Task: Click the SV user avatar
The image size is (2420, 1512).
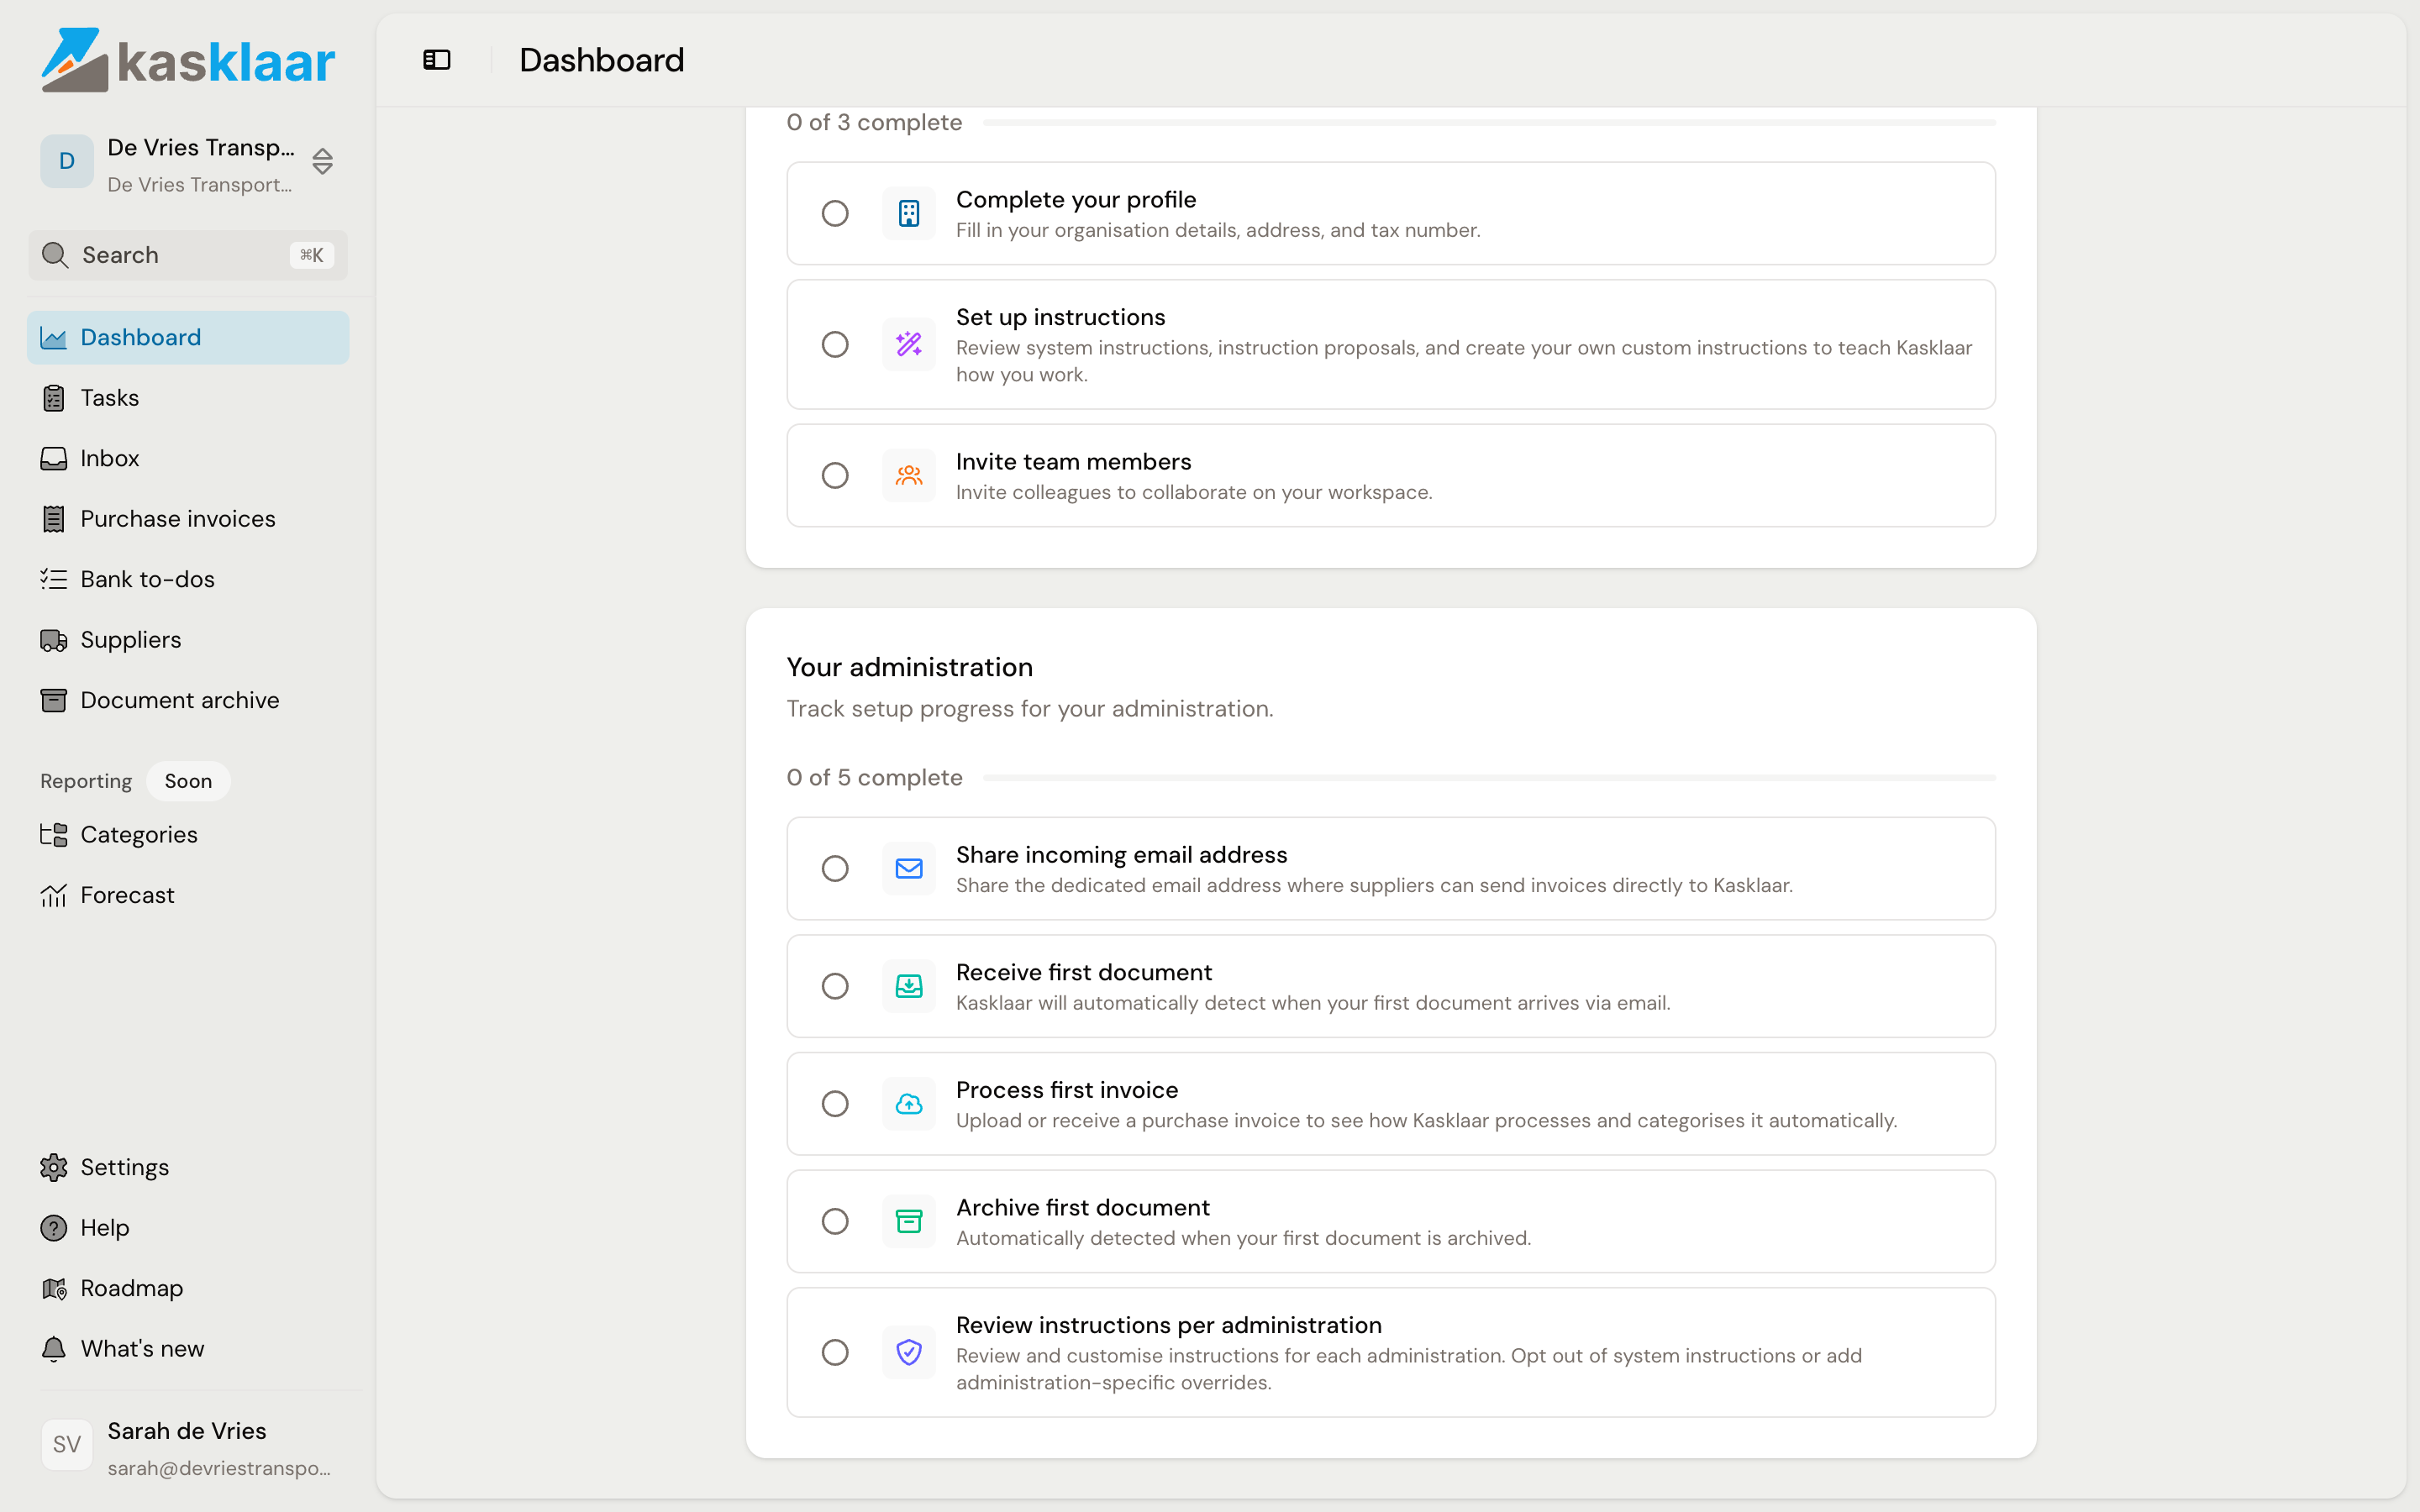Action: click(x=67, y=1445)
